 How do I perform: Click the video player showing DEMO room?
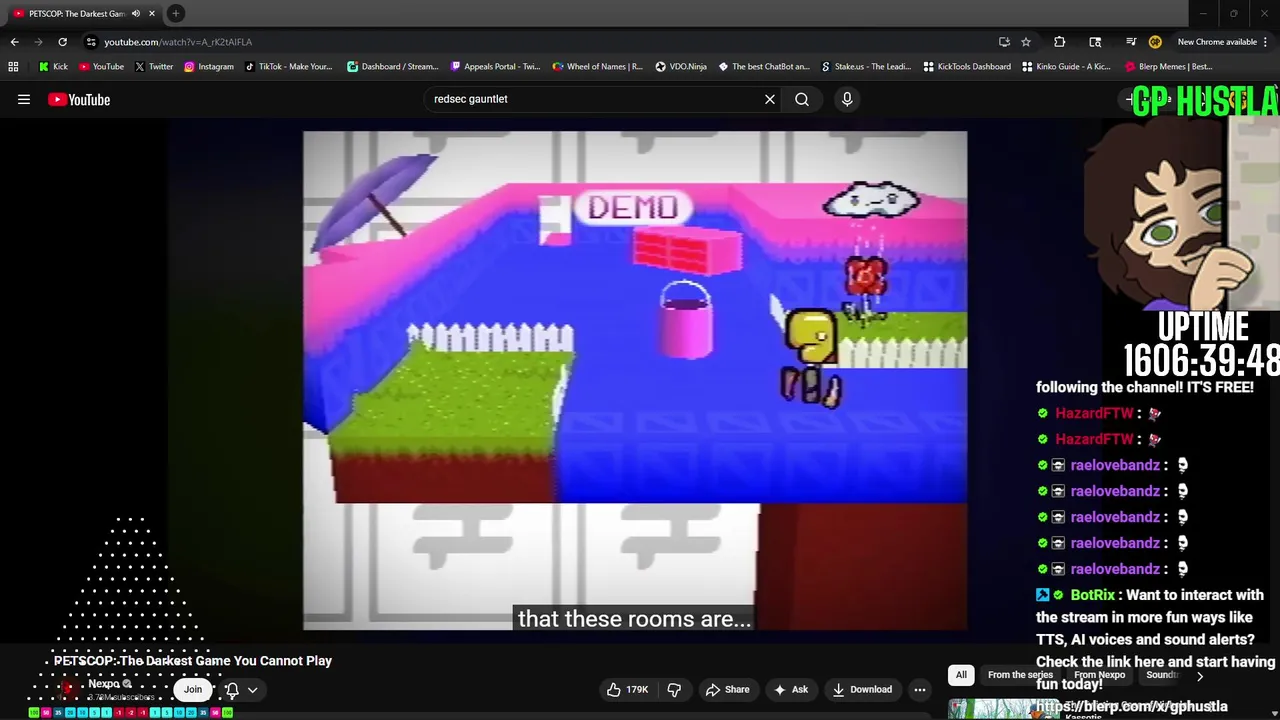click(635, 380)
